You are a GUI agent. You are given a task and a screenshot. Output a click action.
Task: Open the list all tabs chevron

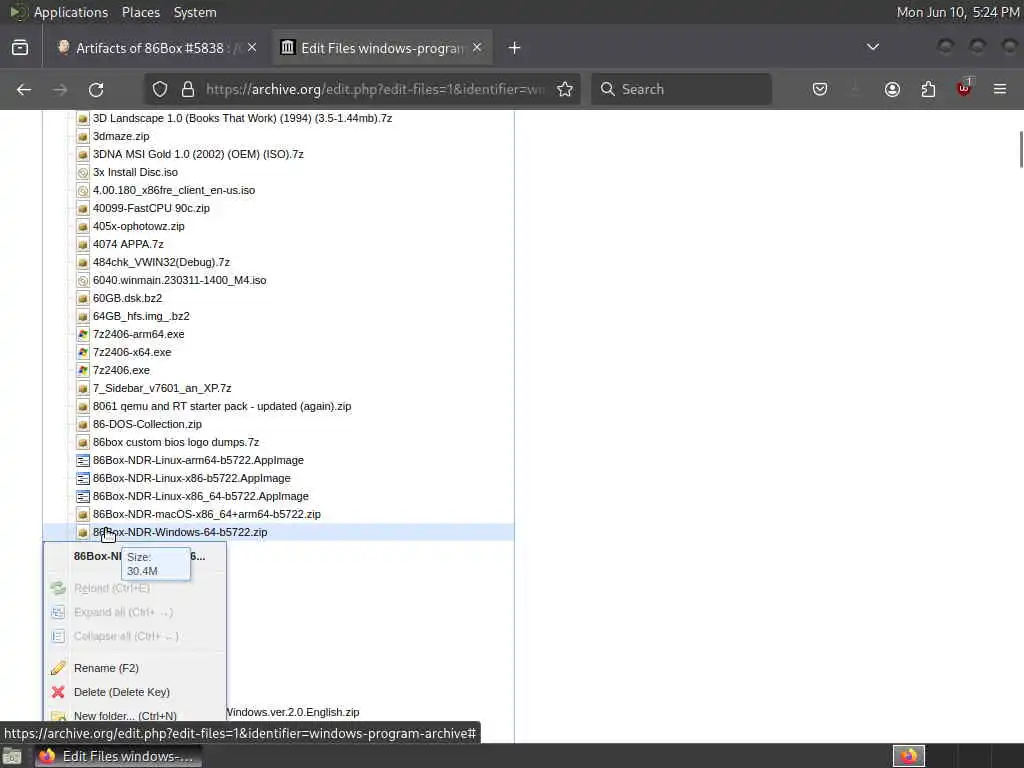click(872, 47)
